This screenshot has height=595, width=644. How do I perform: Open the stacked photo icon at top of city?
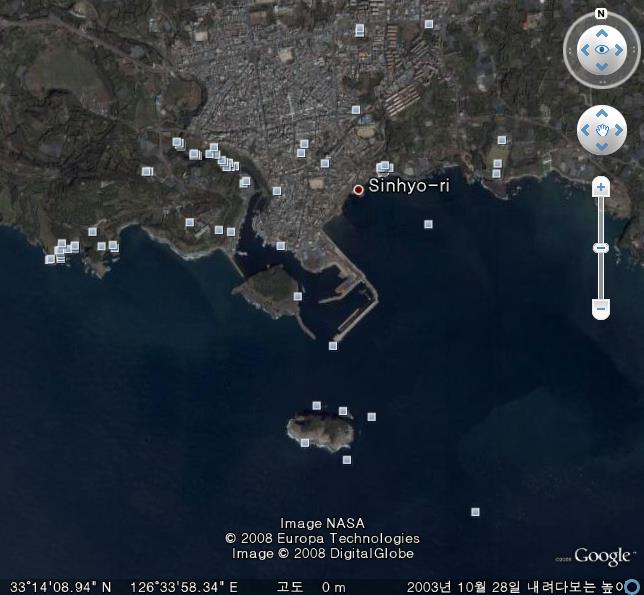point(359,30)
